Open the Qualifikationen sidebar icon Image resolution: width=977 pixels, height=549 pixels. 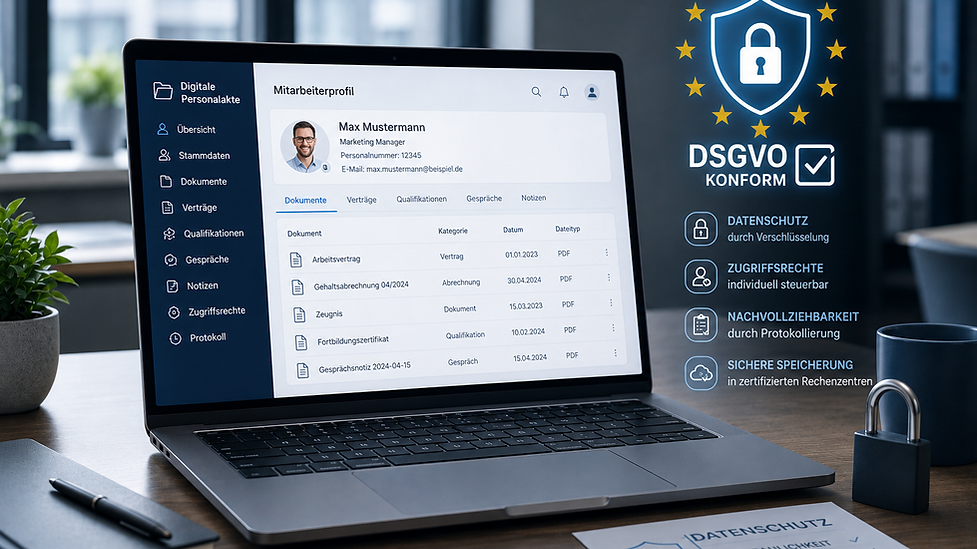tap(169, 234)
